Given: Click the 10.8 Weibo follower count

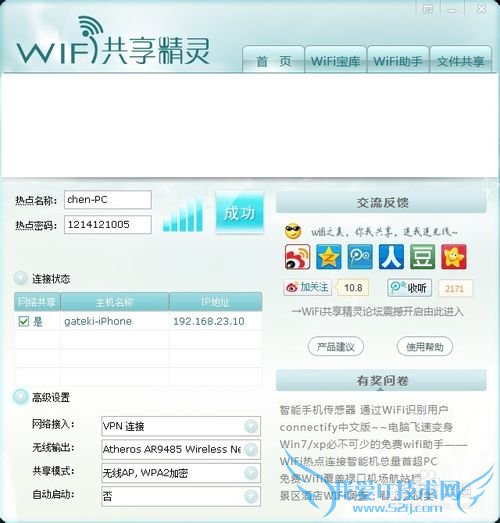Looking at the screenshot, I should (x=353, y=288).
